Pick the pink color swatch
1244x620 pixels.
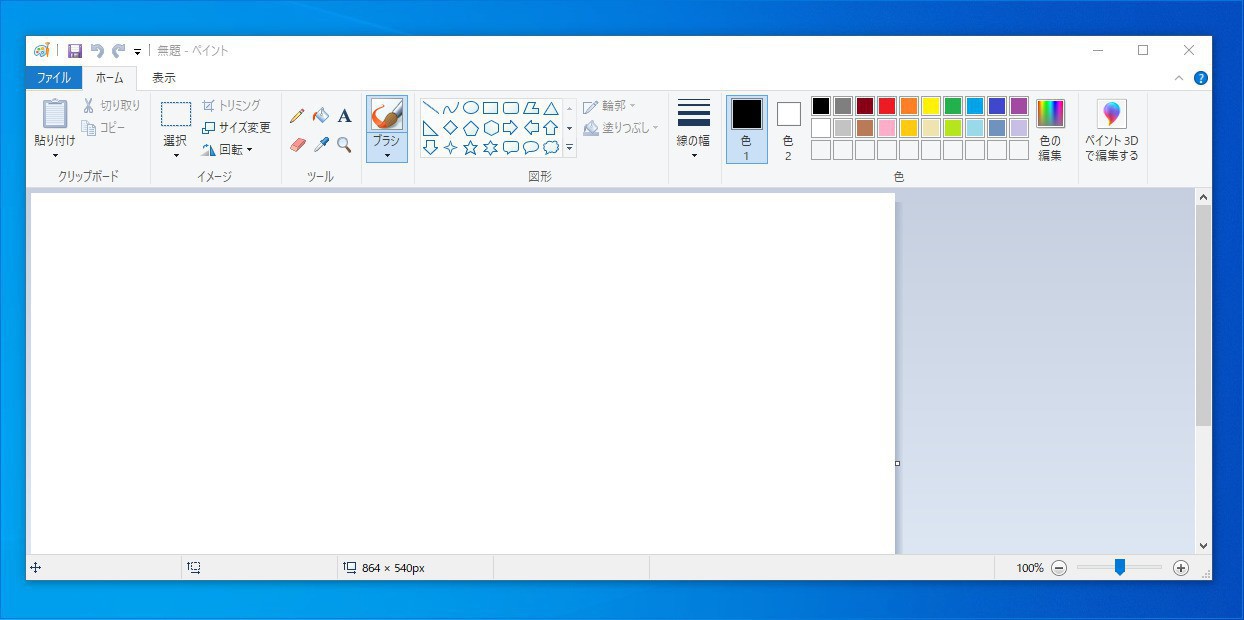[887, 128]
